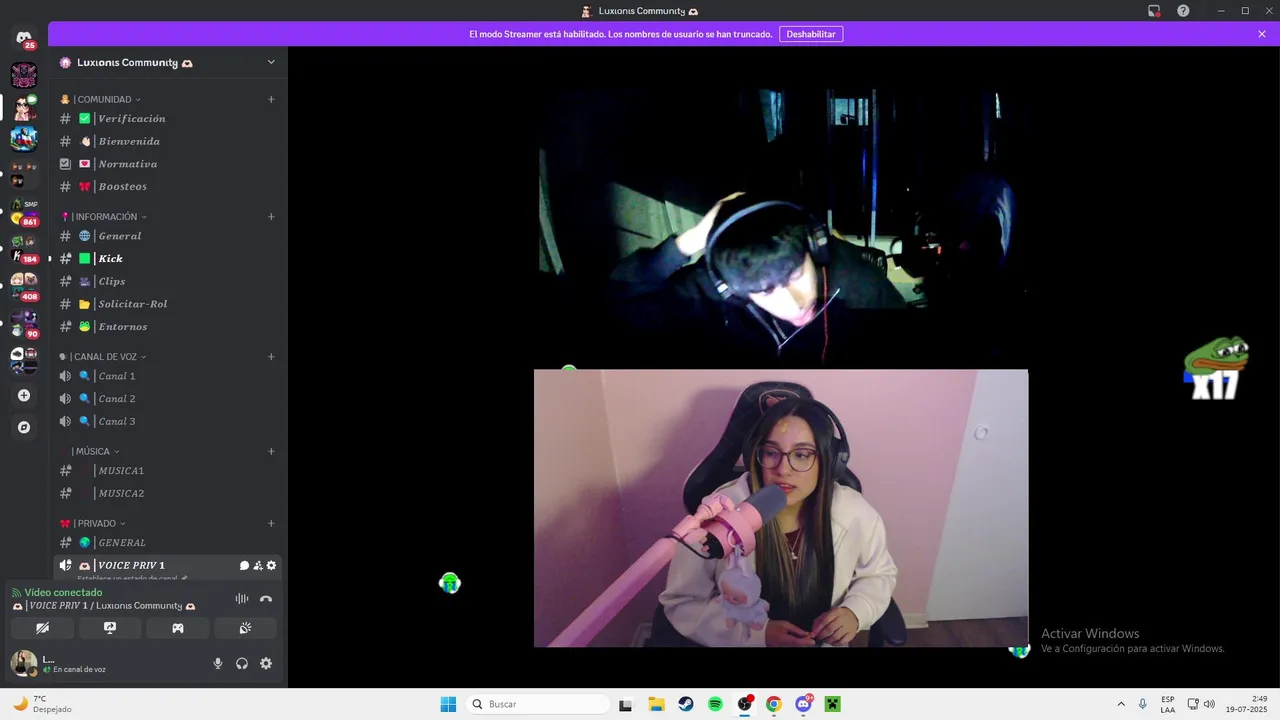Click the Buscar taskbar search box
This screenshot has height=720, width=1280.
click(538, 704)
